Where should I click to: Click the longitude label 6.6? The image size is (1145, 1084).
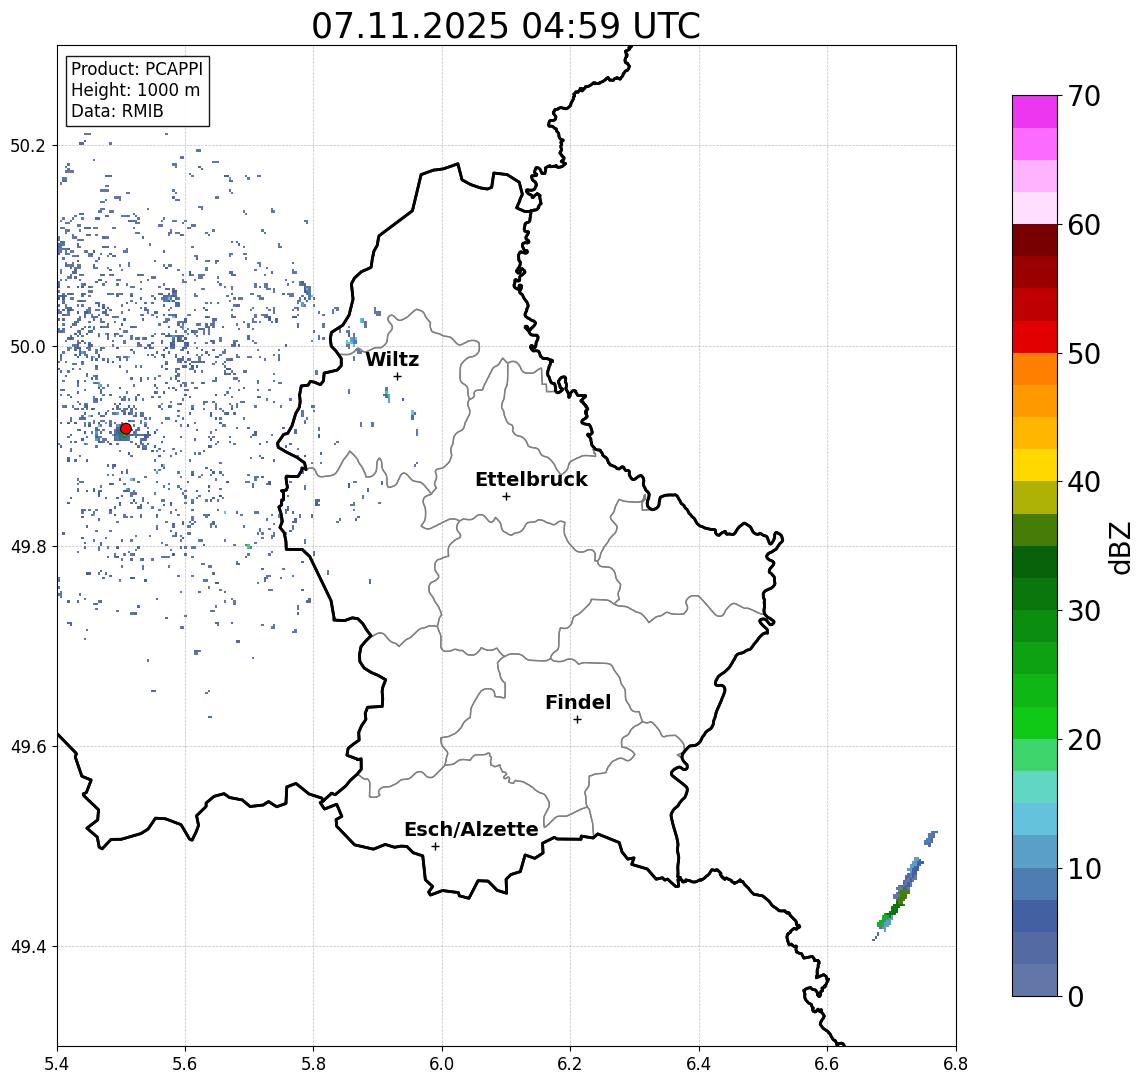(x=827, y=1064)
